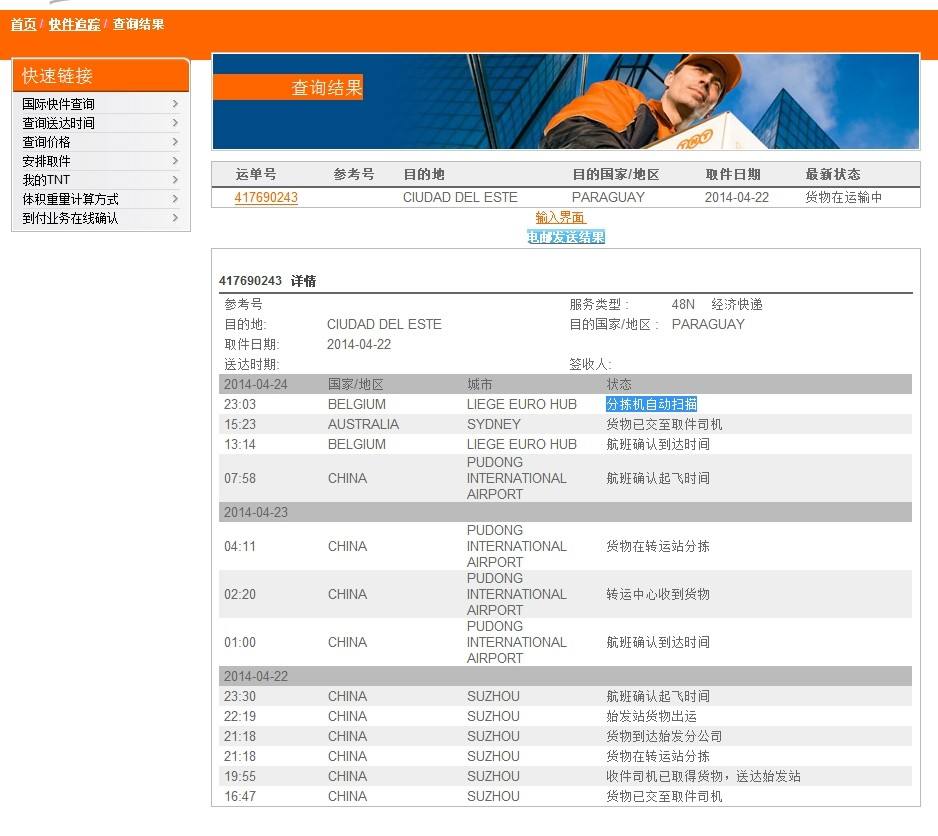Click the SYDNEY city cell

(x=494, y=424)
